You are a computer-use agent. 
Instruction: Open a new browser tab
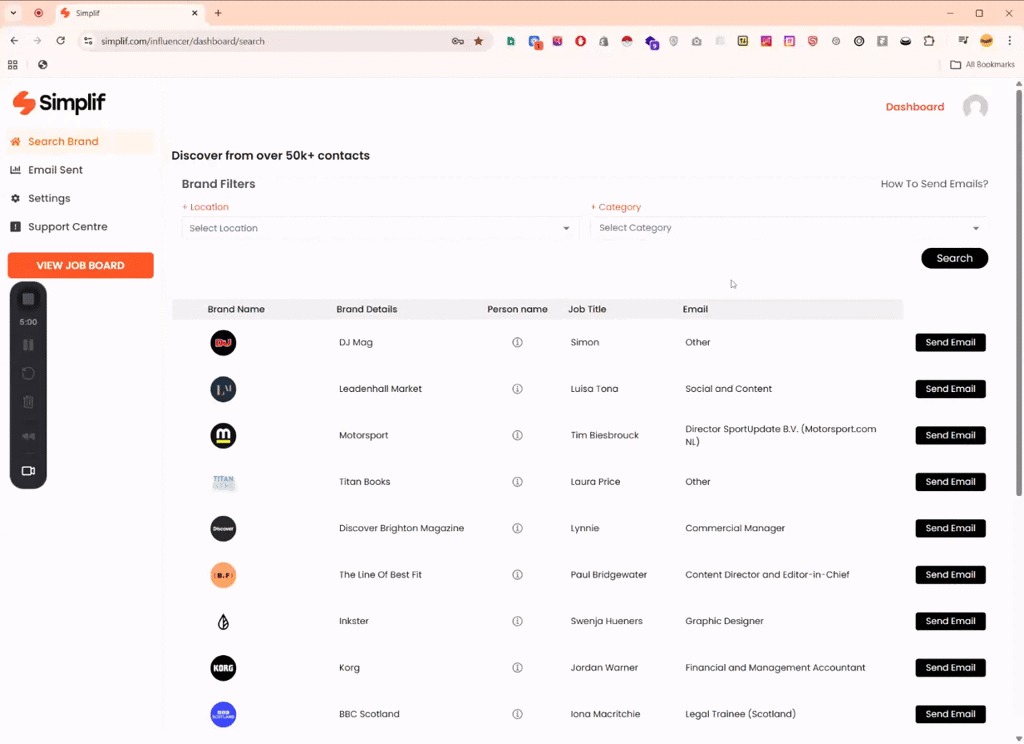pos(218,13)
